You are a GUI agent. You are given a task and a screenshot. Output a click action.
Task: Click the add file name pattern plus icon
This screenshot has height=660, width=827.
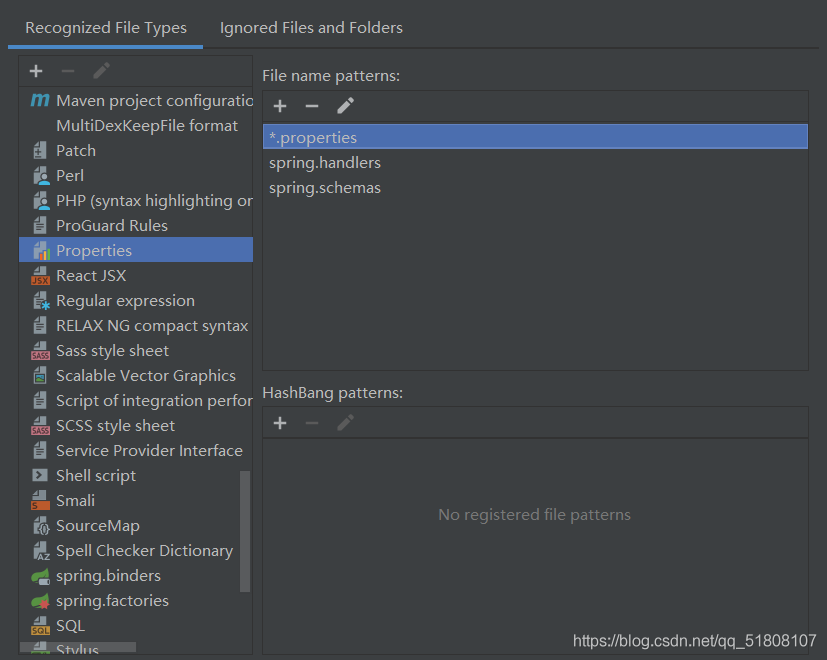(x=280, y=106)
